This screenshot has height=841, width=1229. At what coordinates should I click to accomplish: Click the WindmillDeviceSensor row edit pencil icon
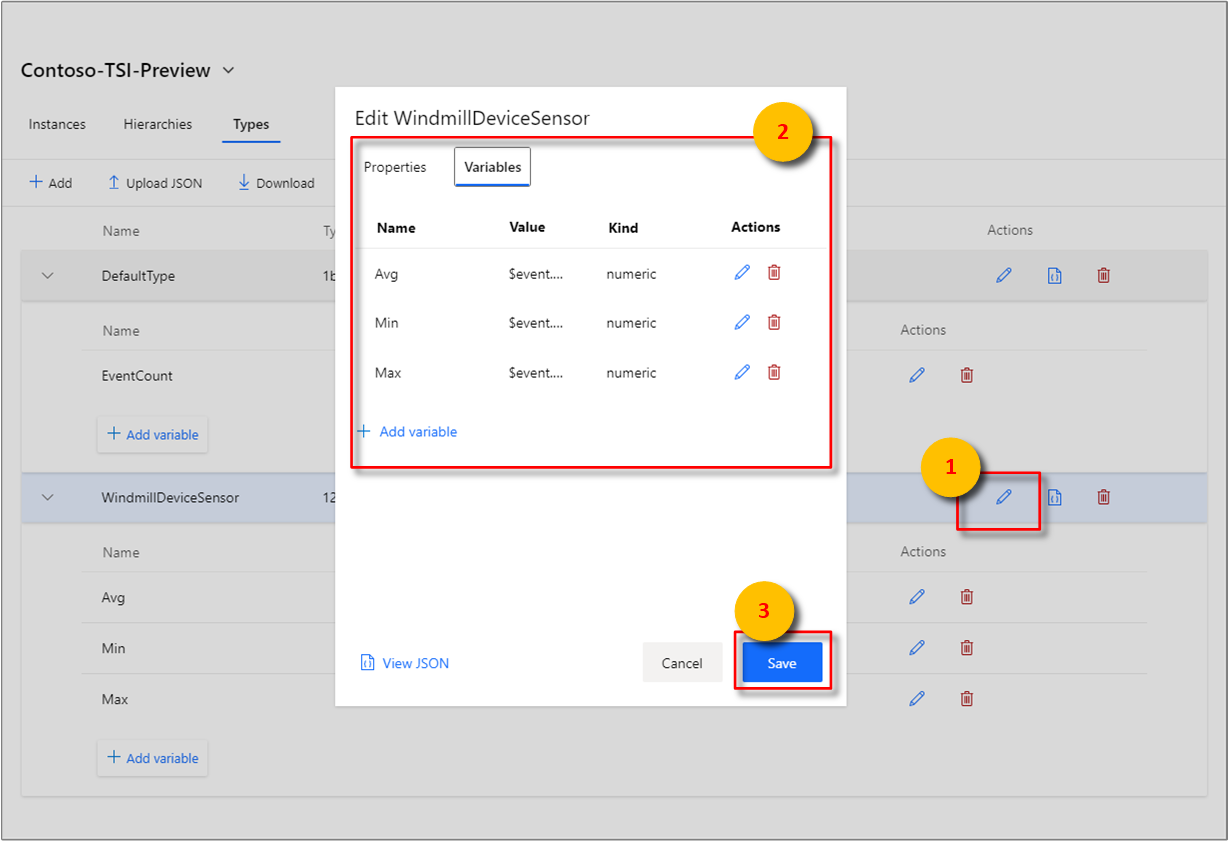coord(1004,497)
